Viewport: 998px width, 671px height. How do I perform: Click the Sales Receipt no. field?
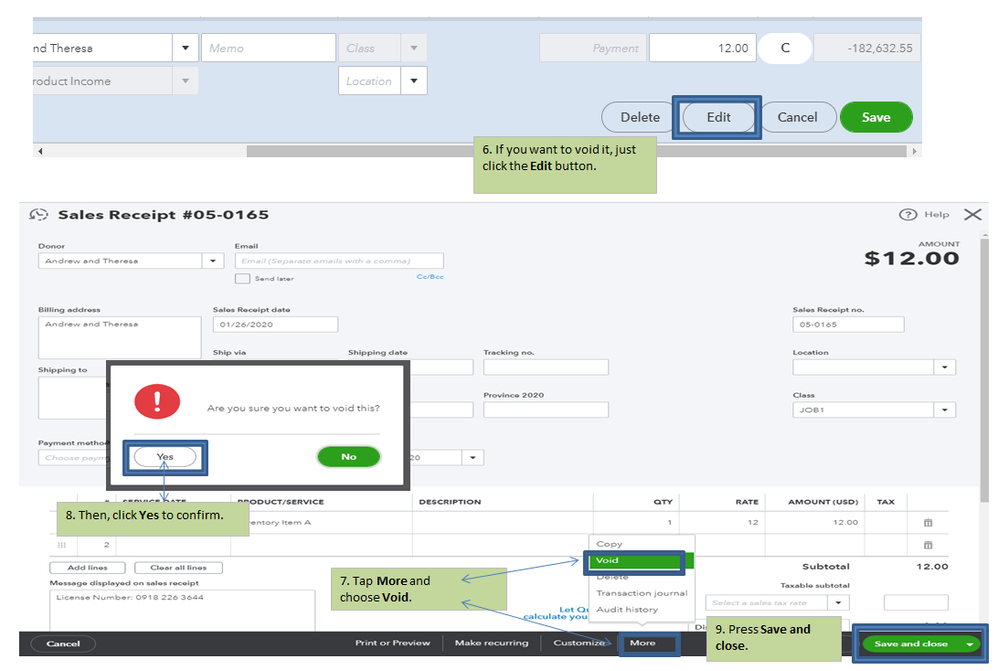click(x=848, y=324)
